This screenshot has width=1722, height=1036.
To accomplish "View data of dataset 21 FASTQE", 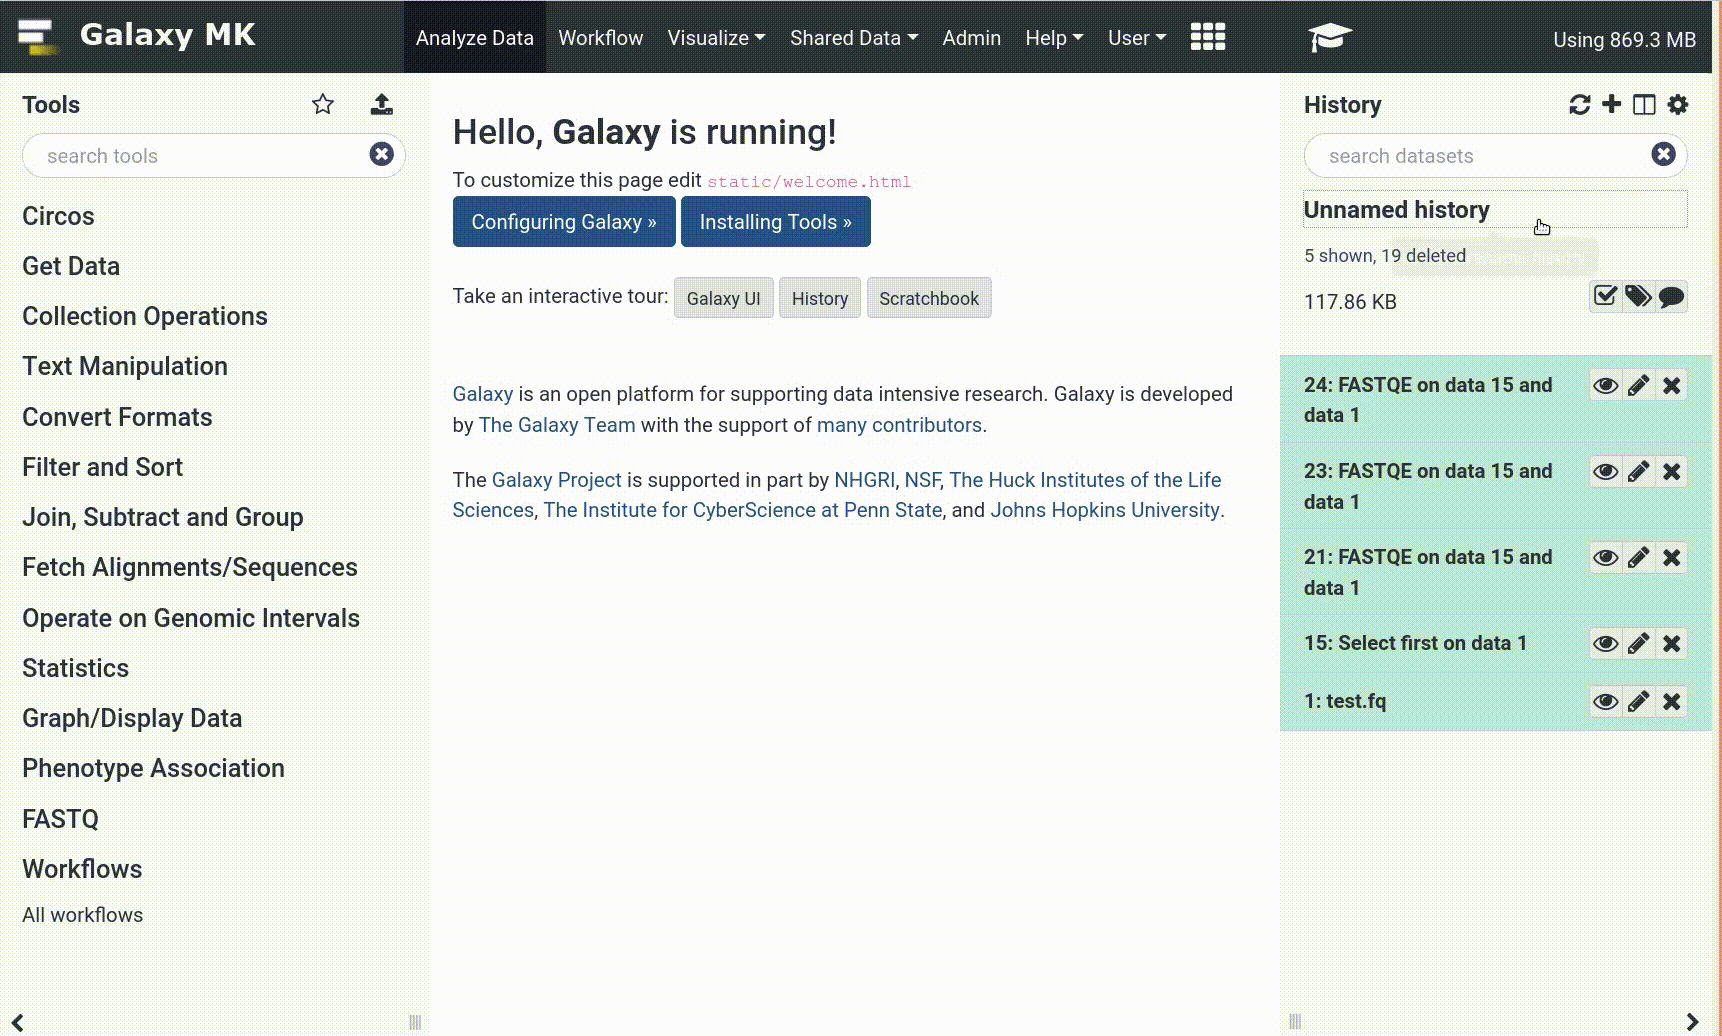I will click(x=1606, y=558).
